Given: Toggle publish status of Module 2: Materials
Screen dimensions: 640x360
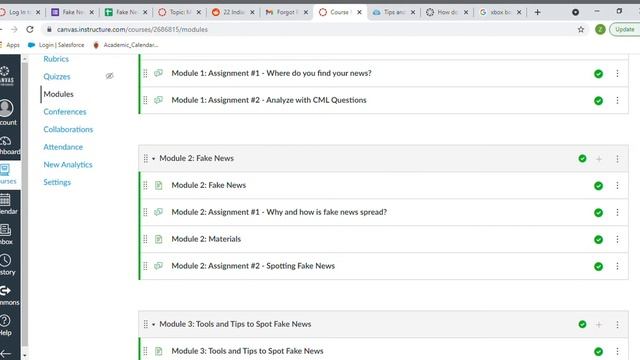Looking at the screenshot, I should (598, 240).
